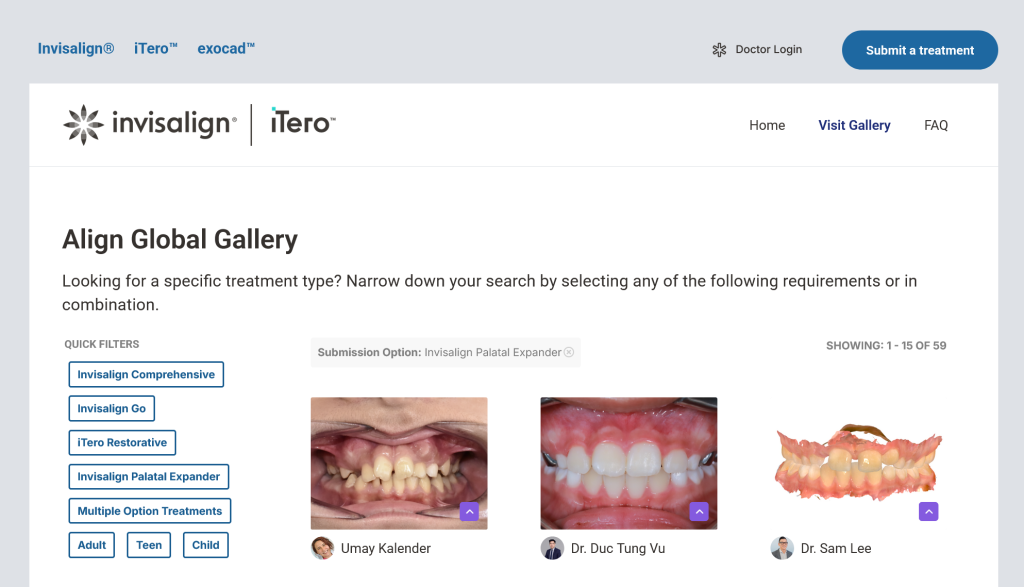Remove the Invisalign Palatal Expander filter tag

pos(569,352)
